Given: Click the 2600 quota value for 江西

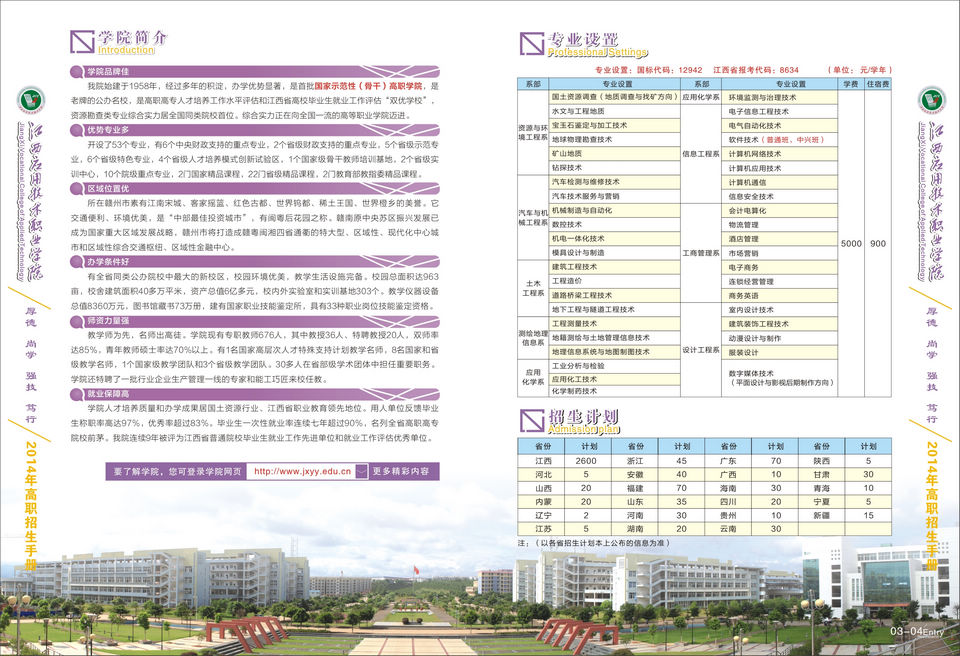Looking at the screenshot, I should (x=587, y=461).
